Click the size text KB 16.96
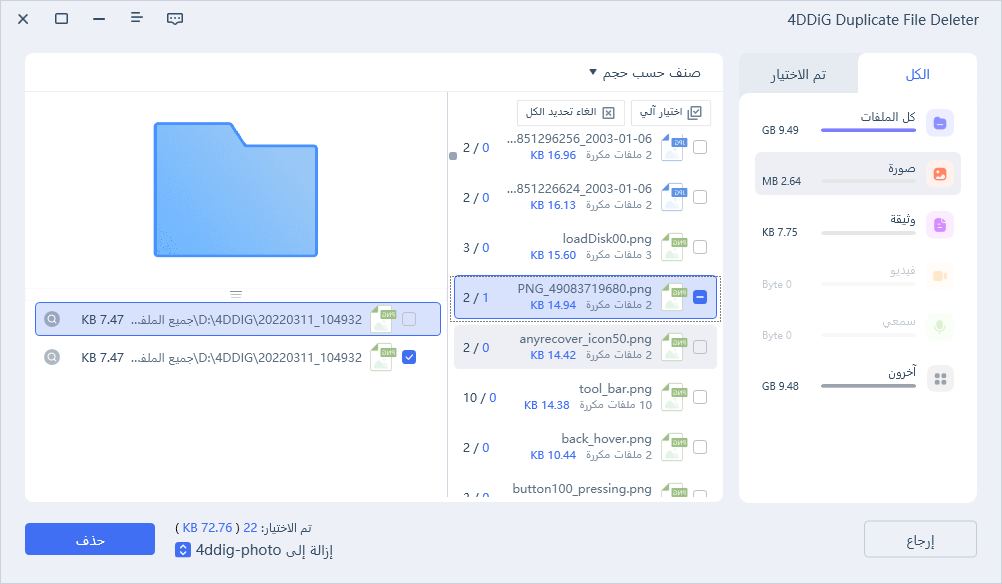 click(x=553, y=155)
